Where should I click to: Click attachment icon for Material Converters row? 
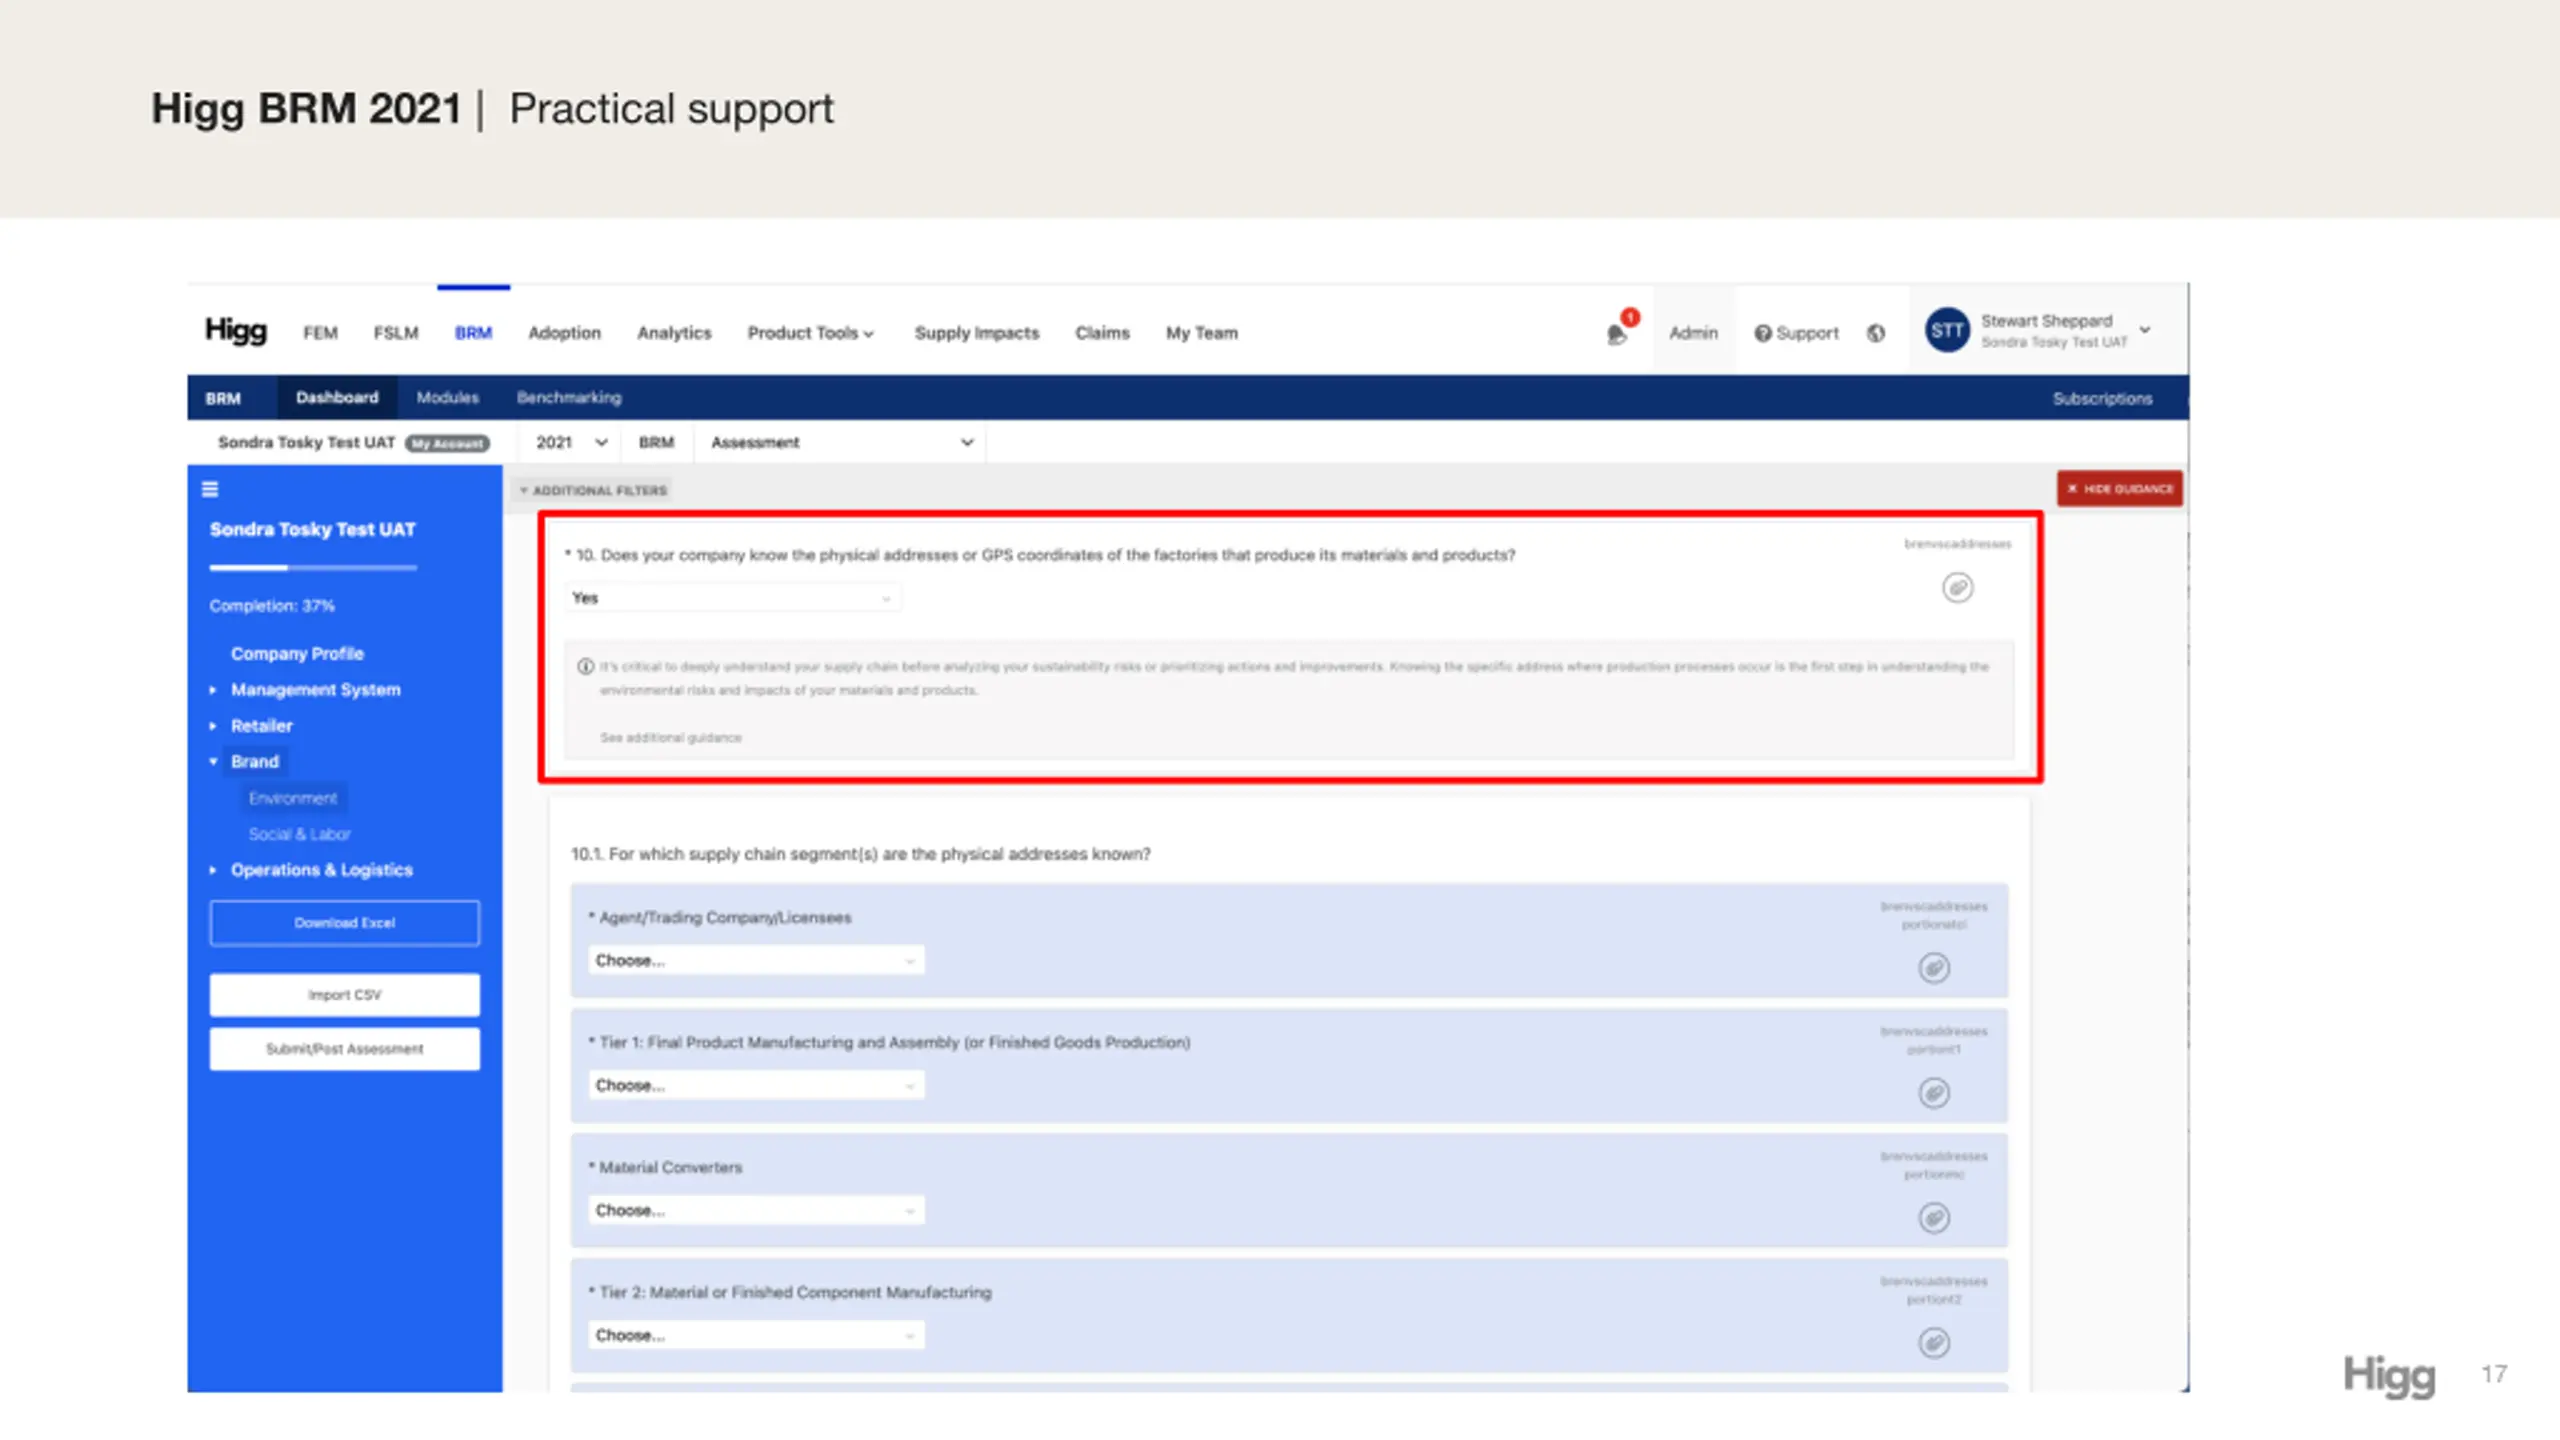(x=1934, y=1218)
